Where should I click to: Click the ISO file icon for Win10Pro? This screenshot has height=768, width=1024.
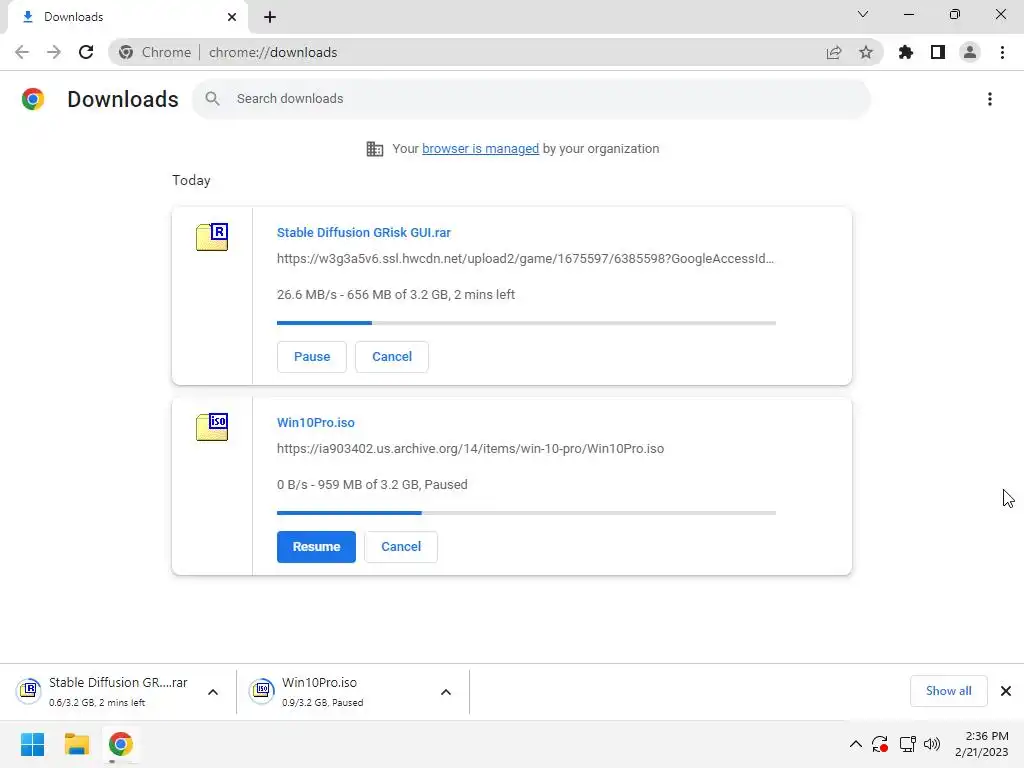[212, 426]
